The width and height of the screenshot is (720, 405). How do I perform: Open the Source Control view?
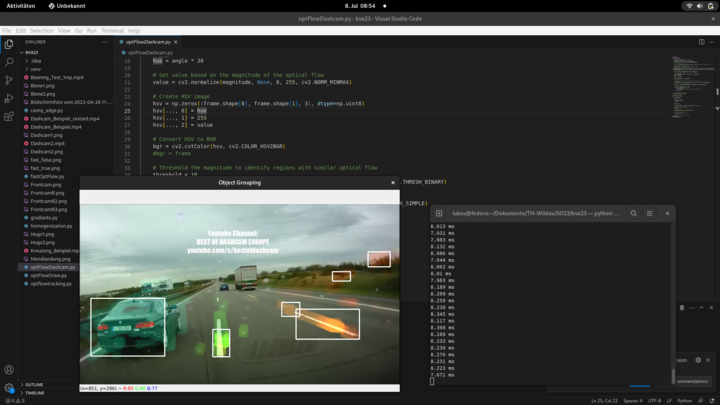[9, 80]
